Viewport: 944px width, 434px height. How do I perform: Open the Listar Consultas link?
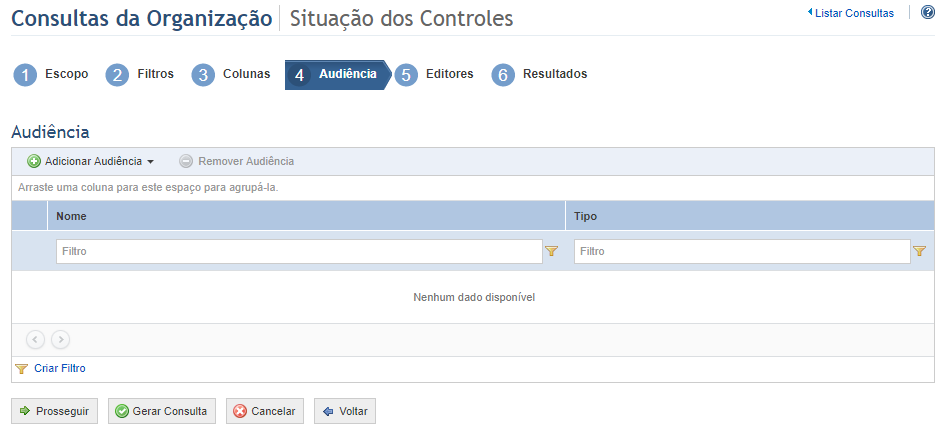850,13
